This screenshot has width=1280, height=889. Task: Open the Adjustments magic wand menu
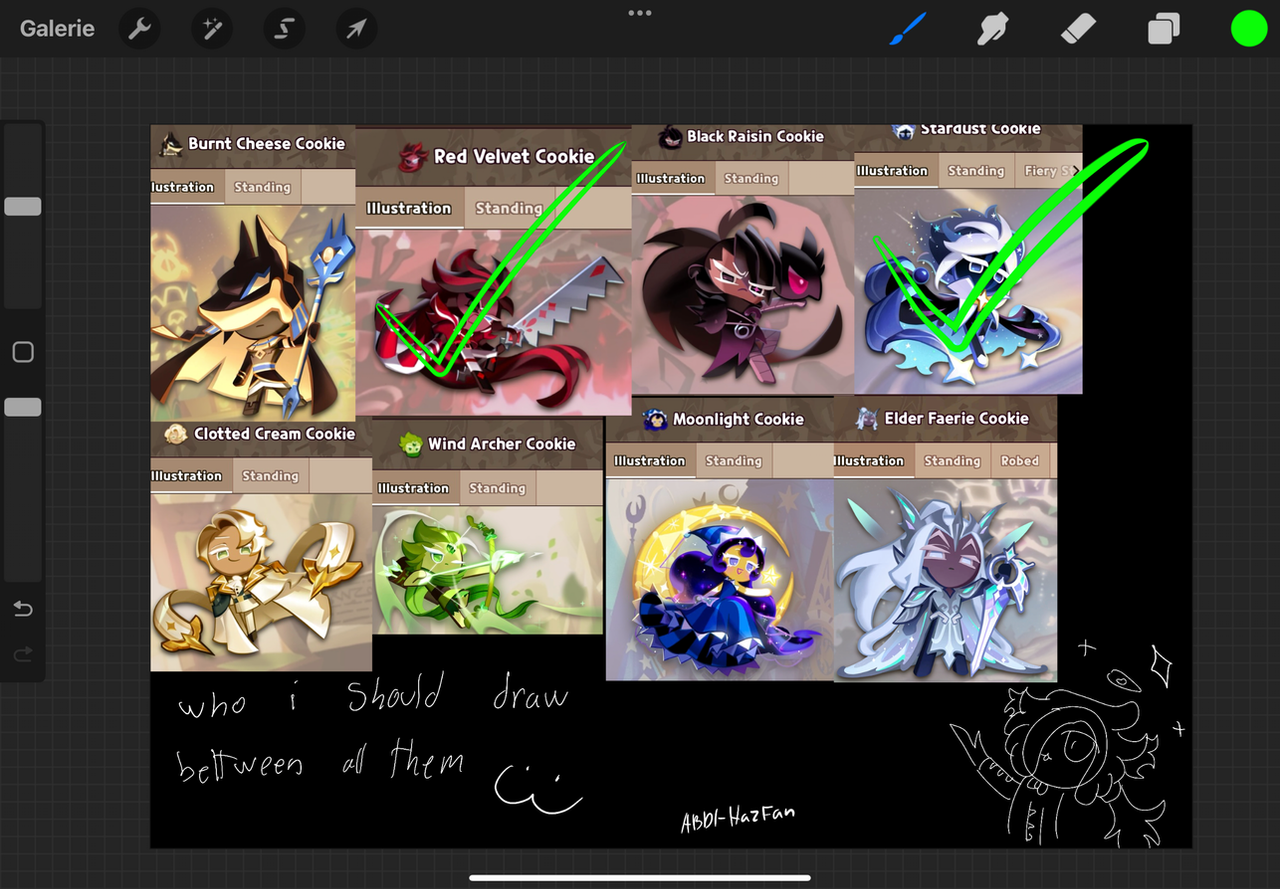(212, 29)
